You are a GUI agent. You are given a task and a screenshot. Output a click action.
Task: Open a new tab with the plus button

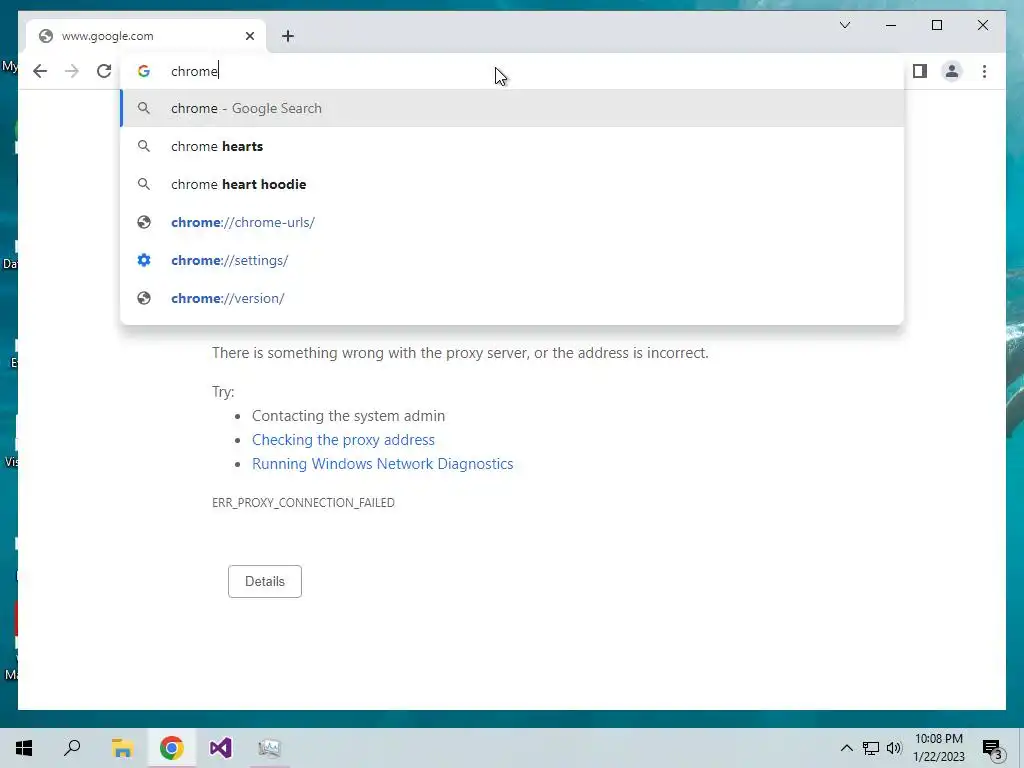[x=288, y=36]
